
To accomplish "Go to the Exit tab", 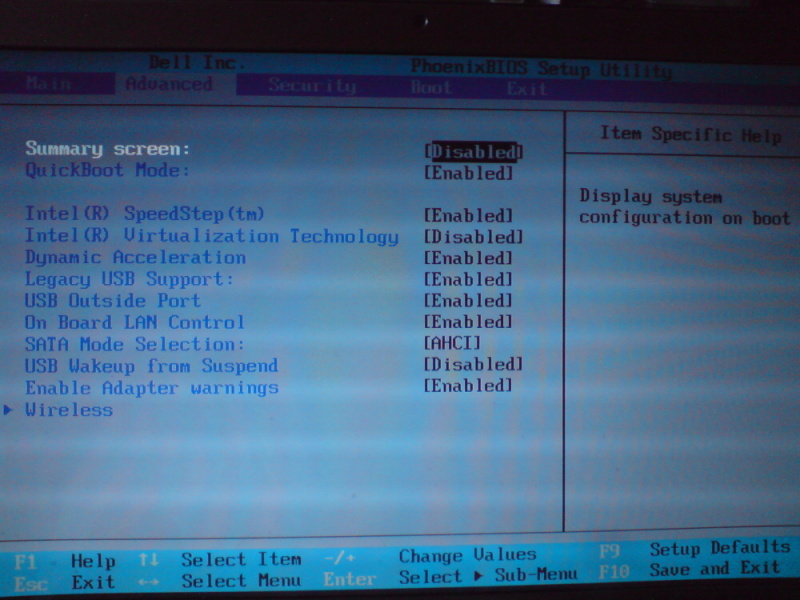I will [x=527, y=89].
